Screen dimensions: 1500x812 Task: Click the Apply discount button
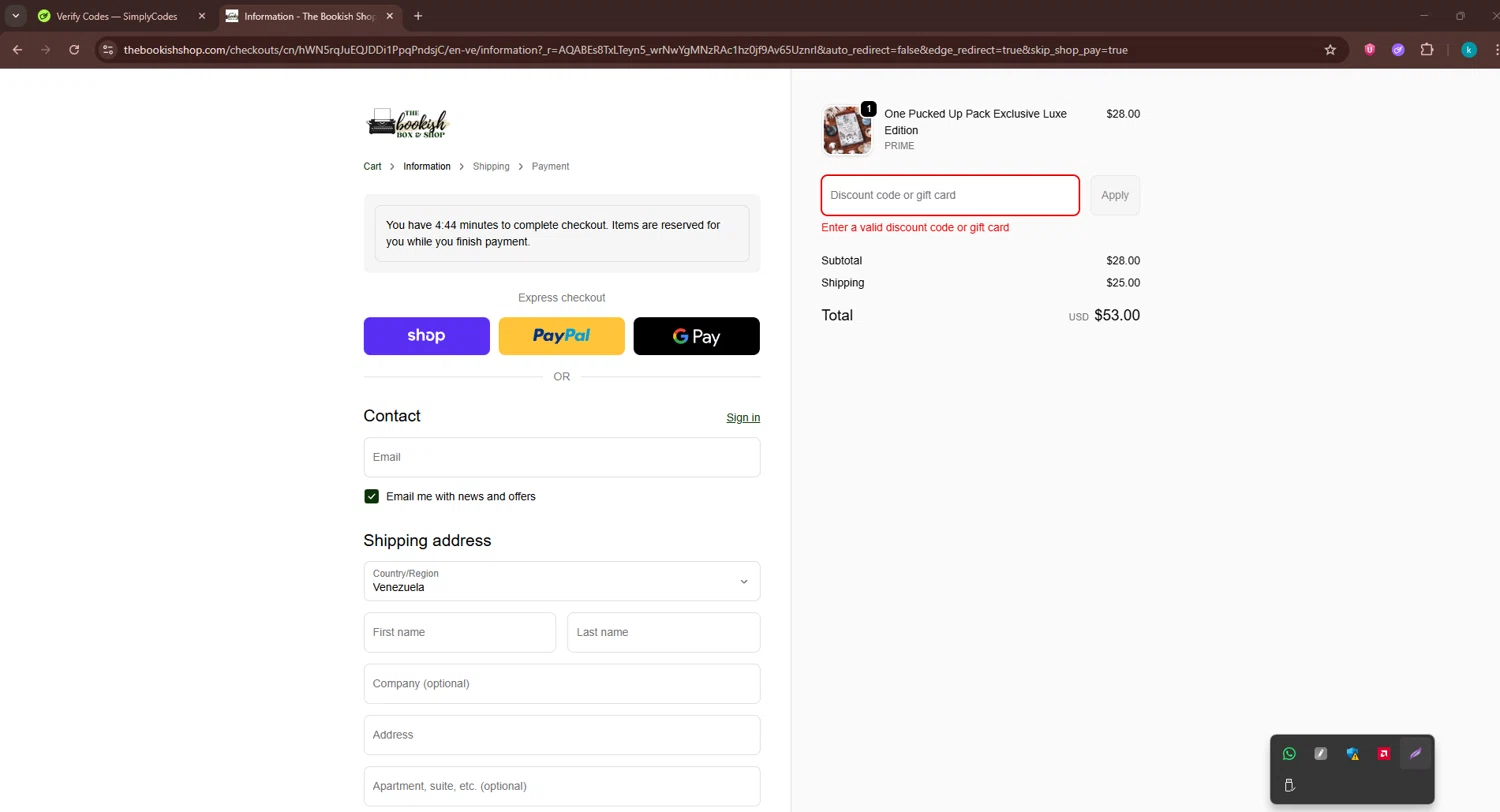click(1115, 195)
